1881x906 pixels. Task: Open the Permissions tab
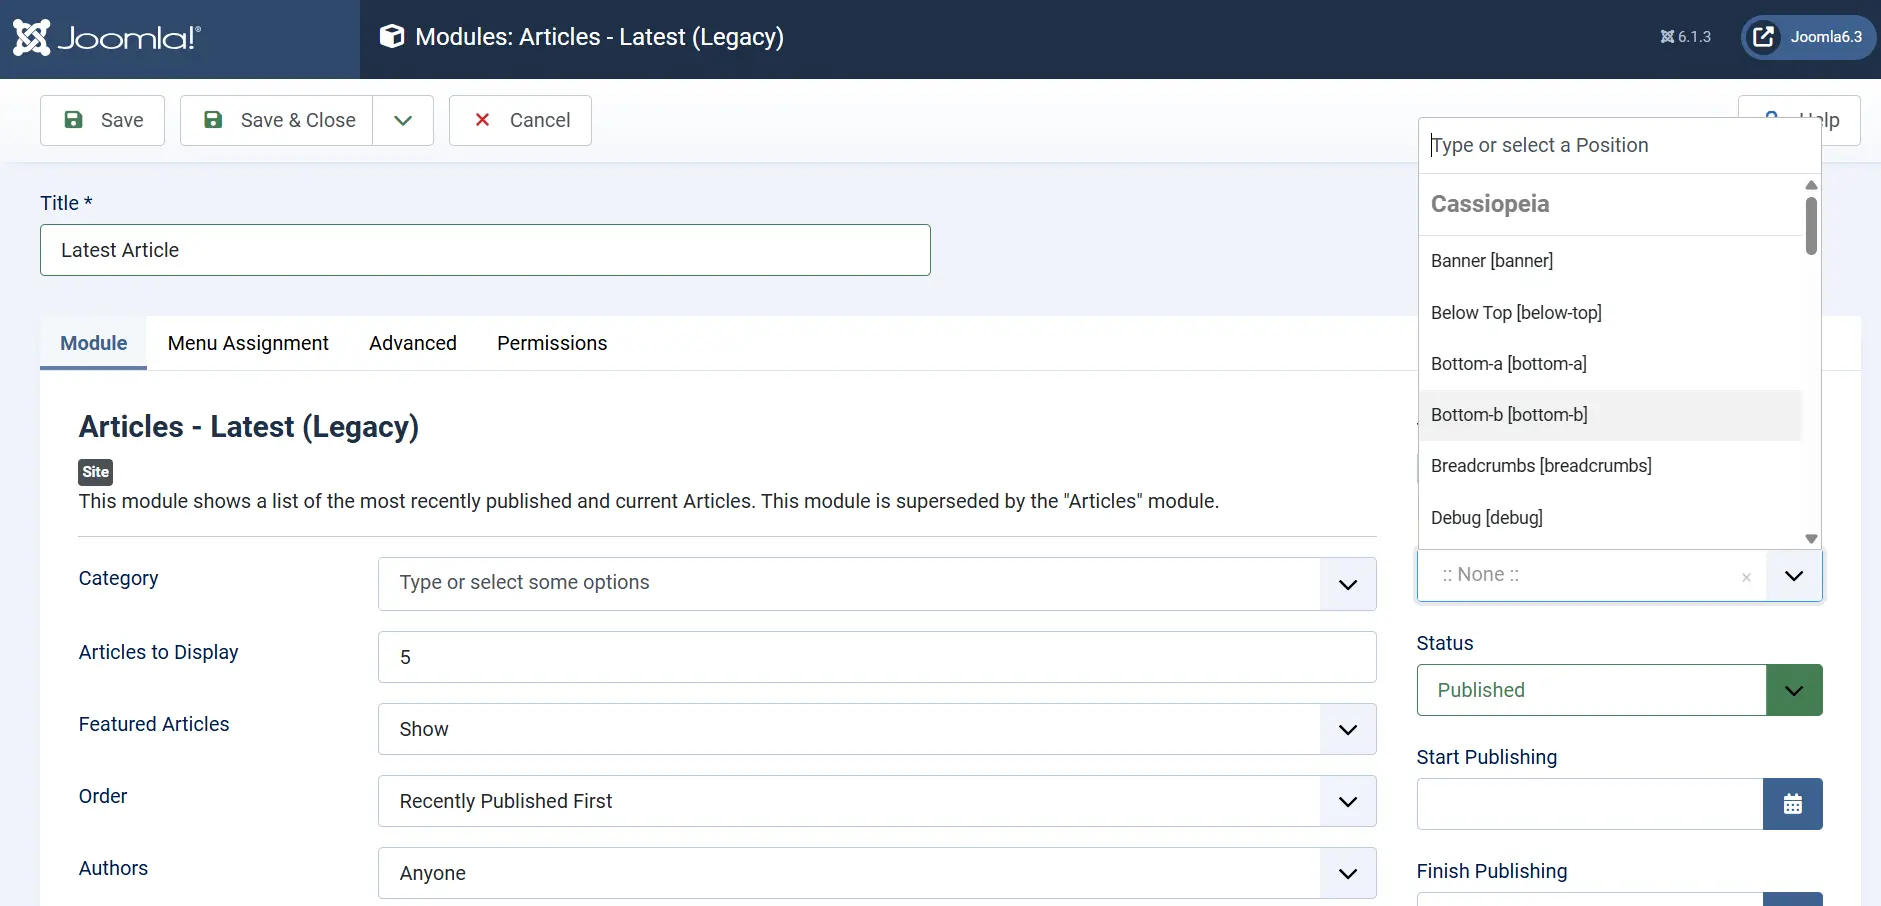(x=552, y=343)
